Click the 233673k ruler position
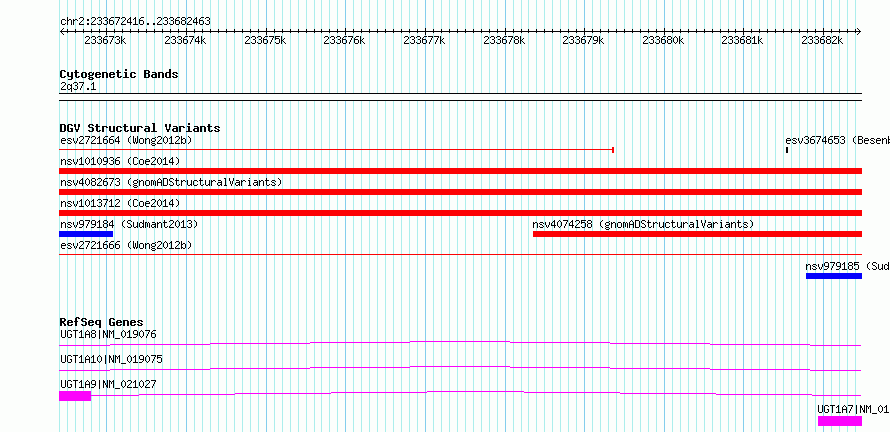 tap(106, 41)
